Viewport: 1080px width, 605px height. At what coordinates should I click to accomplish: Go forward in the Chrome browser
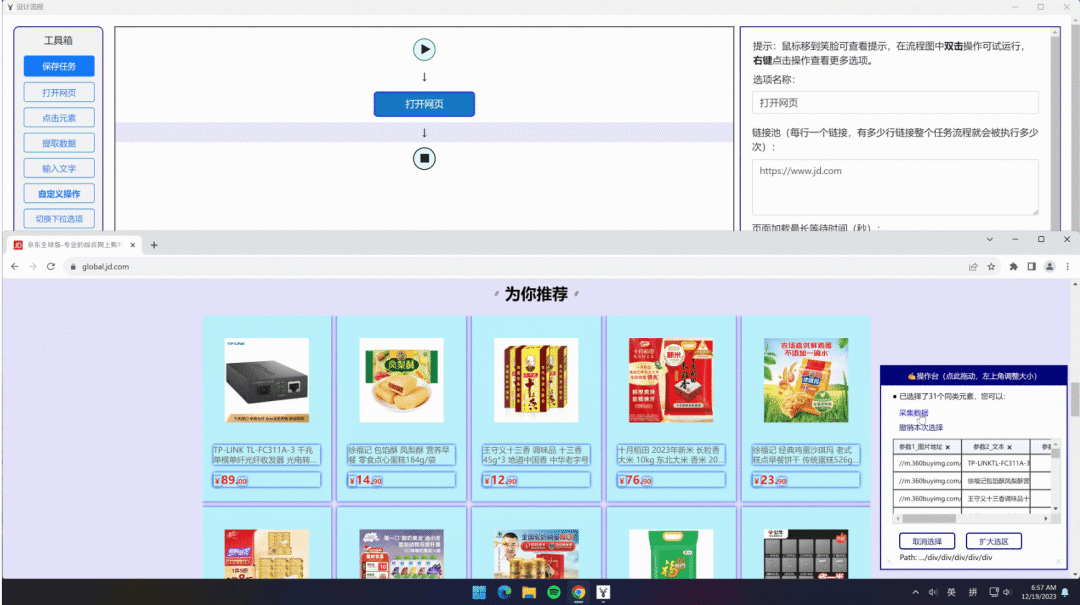click(x=32, y=267)
